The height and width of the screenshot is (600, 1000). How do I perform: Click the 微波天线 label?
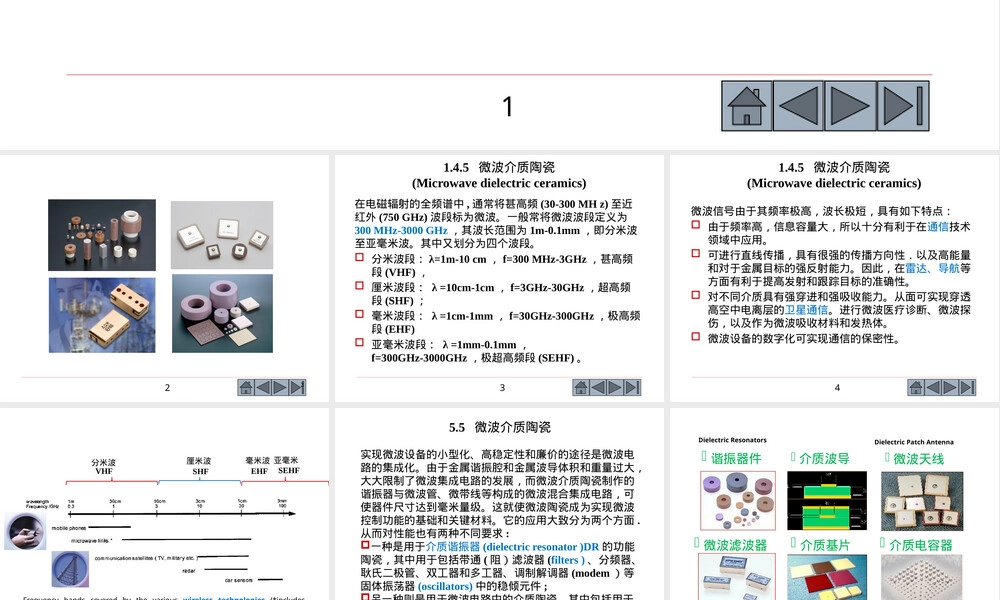point(919,458)
